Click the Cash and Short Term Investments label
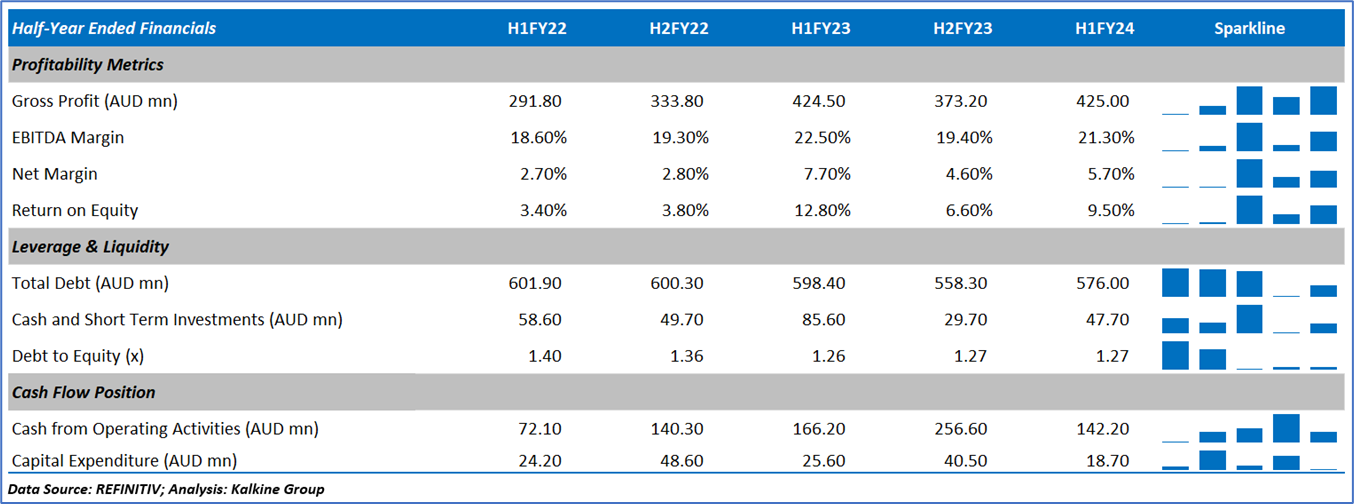This screenshot has height=504, width=1354. tap(177, 320)
